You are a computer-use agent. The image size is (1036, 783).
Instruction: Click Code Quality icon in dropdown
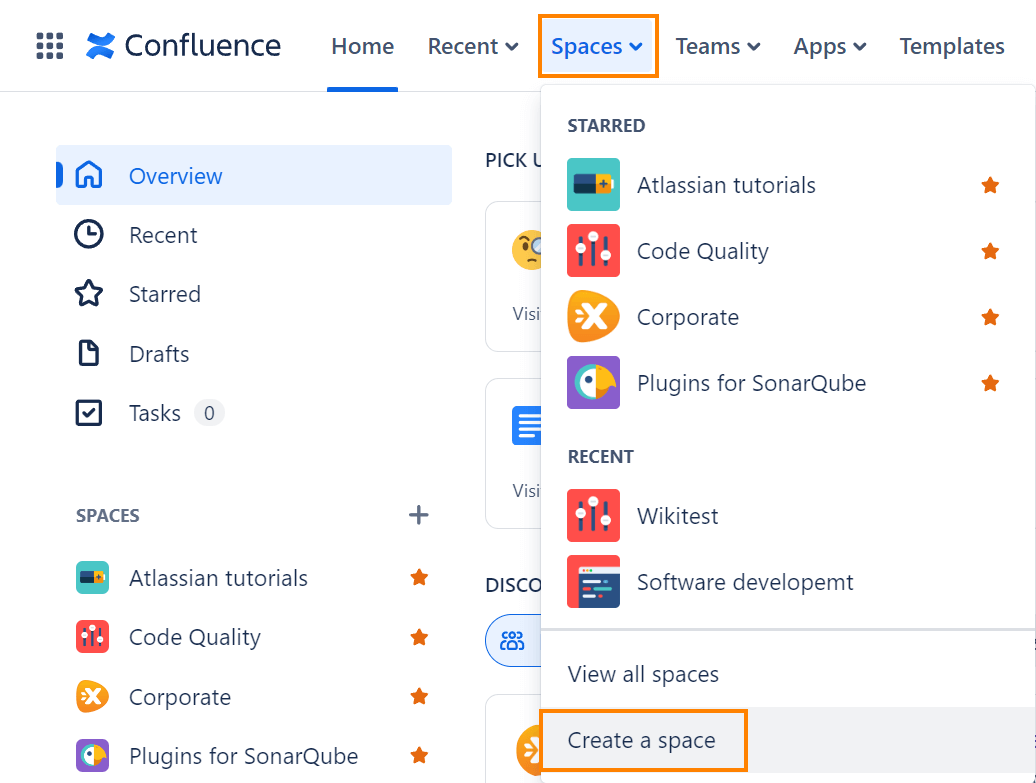[593, 250]
